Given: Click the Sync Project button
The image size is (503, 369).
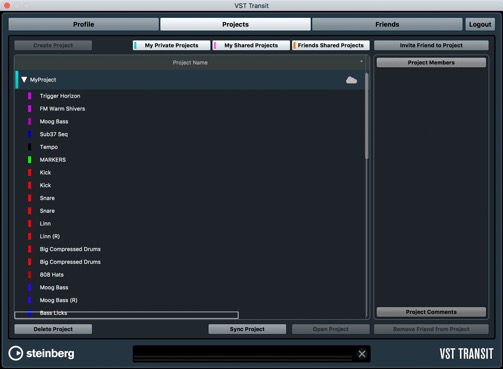Looking at the screenshot, I should point(247,329).
